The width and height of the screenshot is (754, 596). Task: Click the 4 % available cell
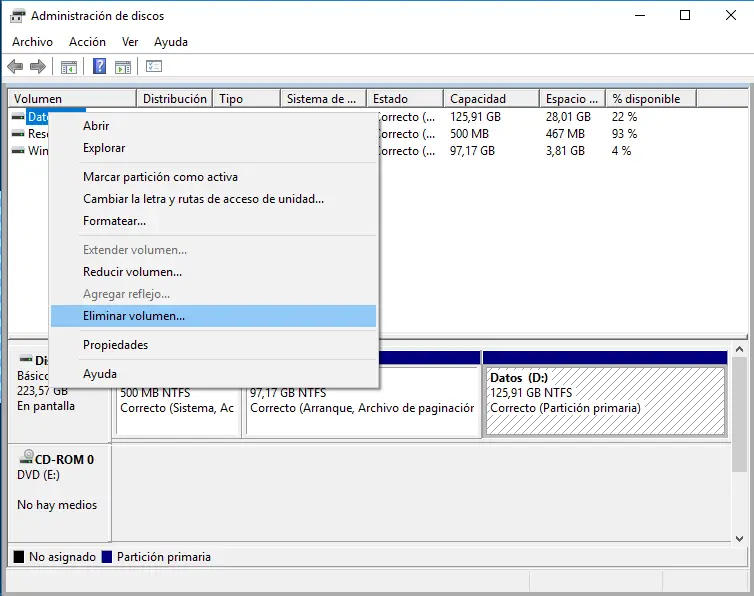coord(621,151)
